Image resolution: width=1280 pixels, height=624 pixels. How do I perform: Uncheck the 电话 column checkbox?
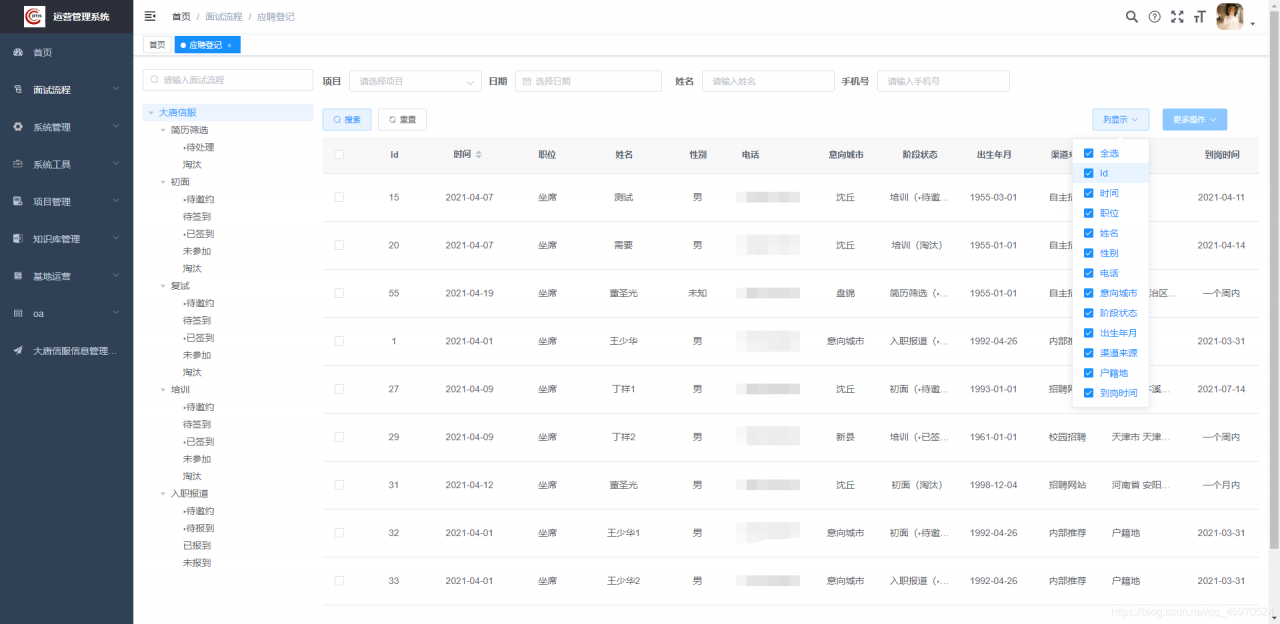point(1089,273)
